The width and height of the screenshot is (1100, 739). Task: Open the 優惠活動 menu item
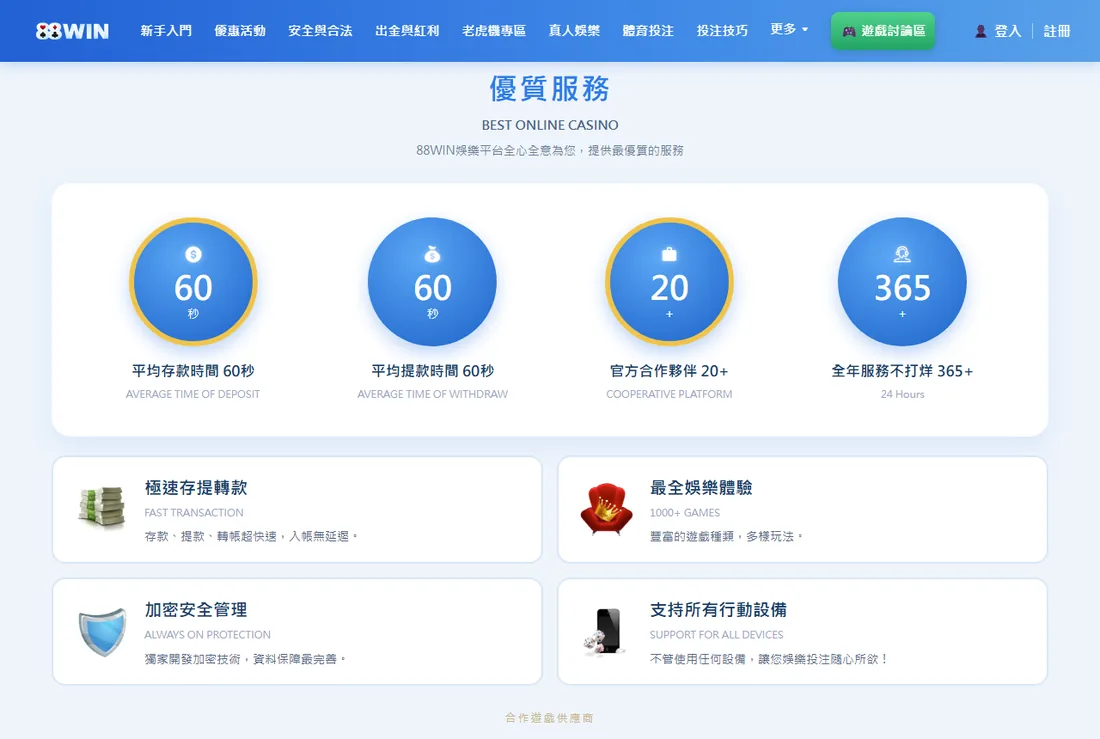(x=240, y=31)
